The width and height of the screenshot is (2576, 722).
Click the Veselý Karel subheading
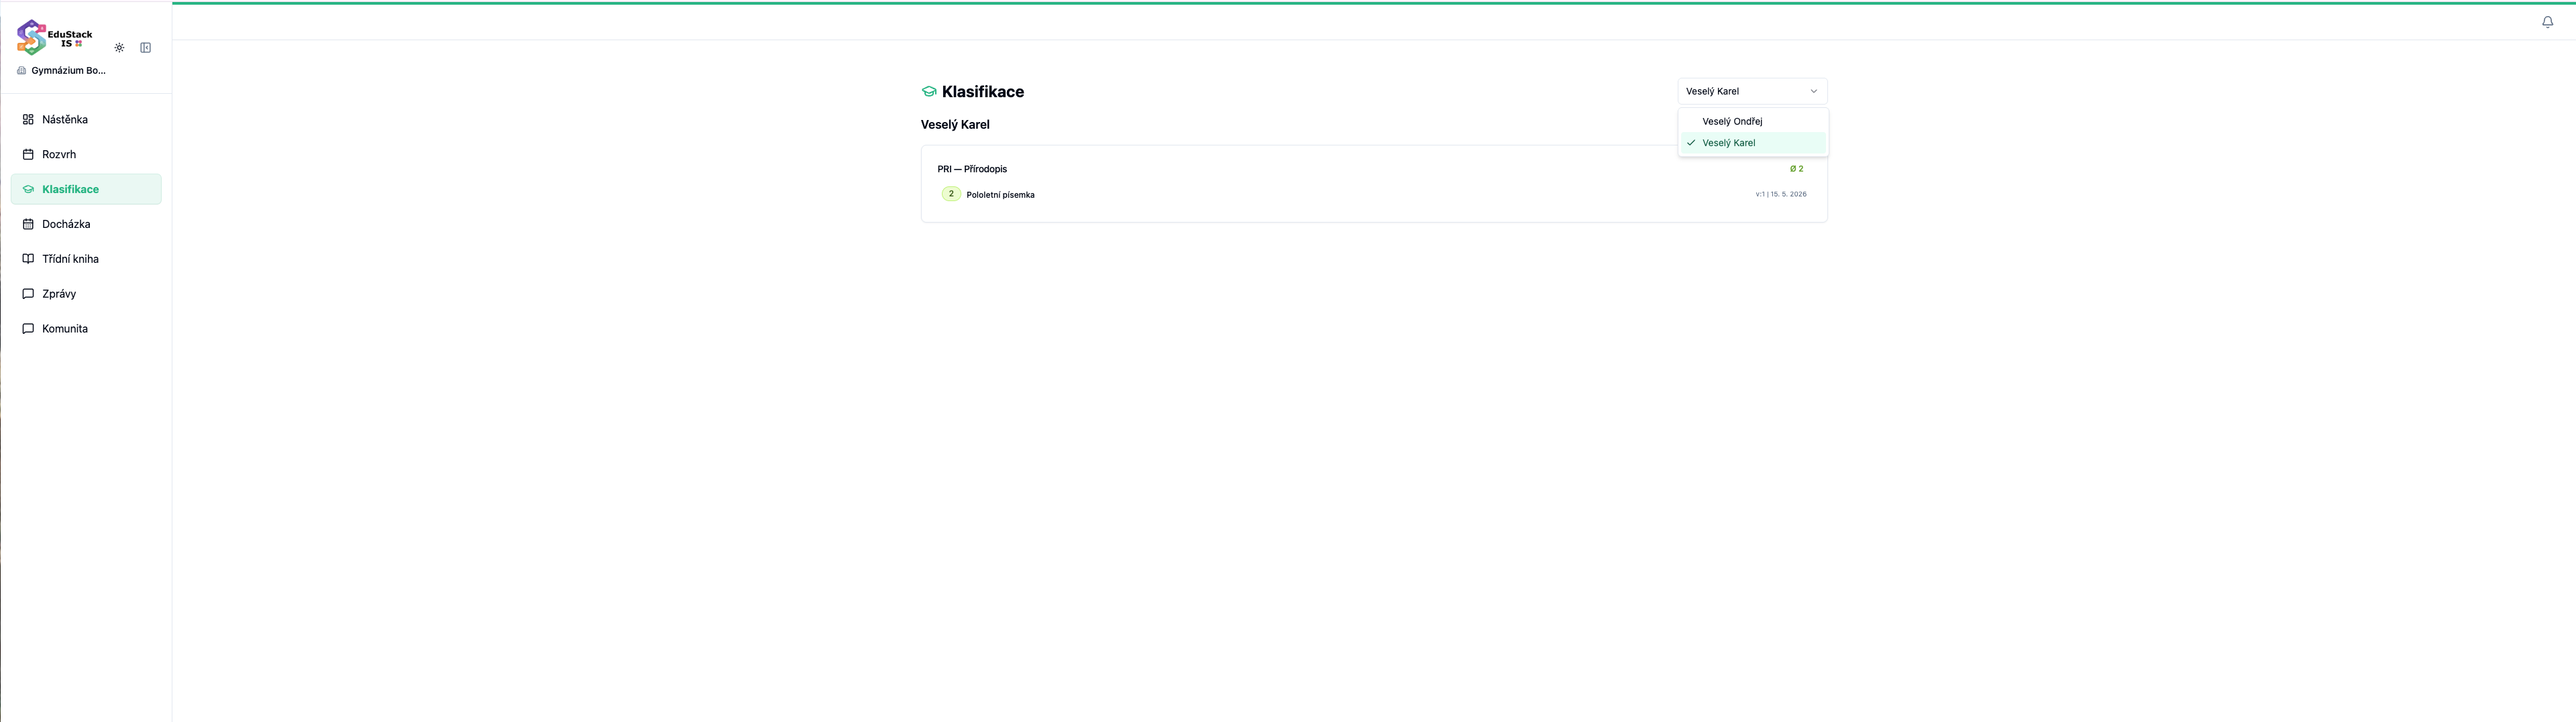pyautogui.click(x=955, y=125)
